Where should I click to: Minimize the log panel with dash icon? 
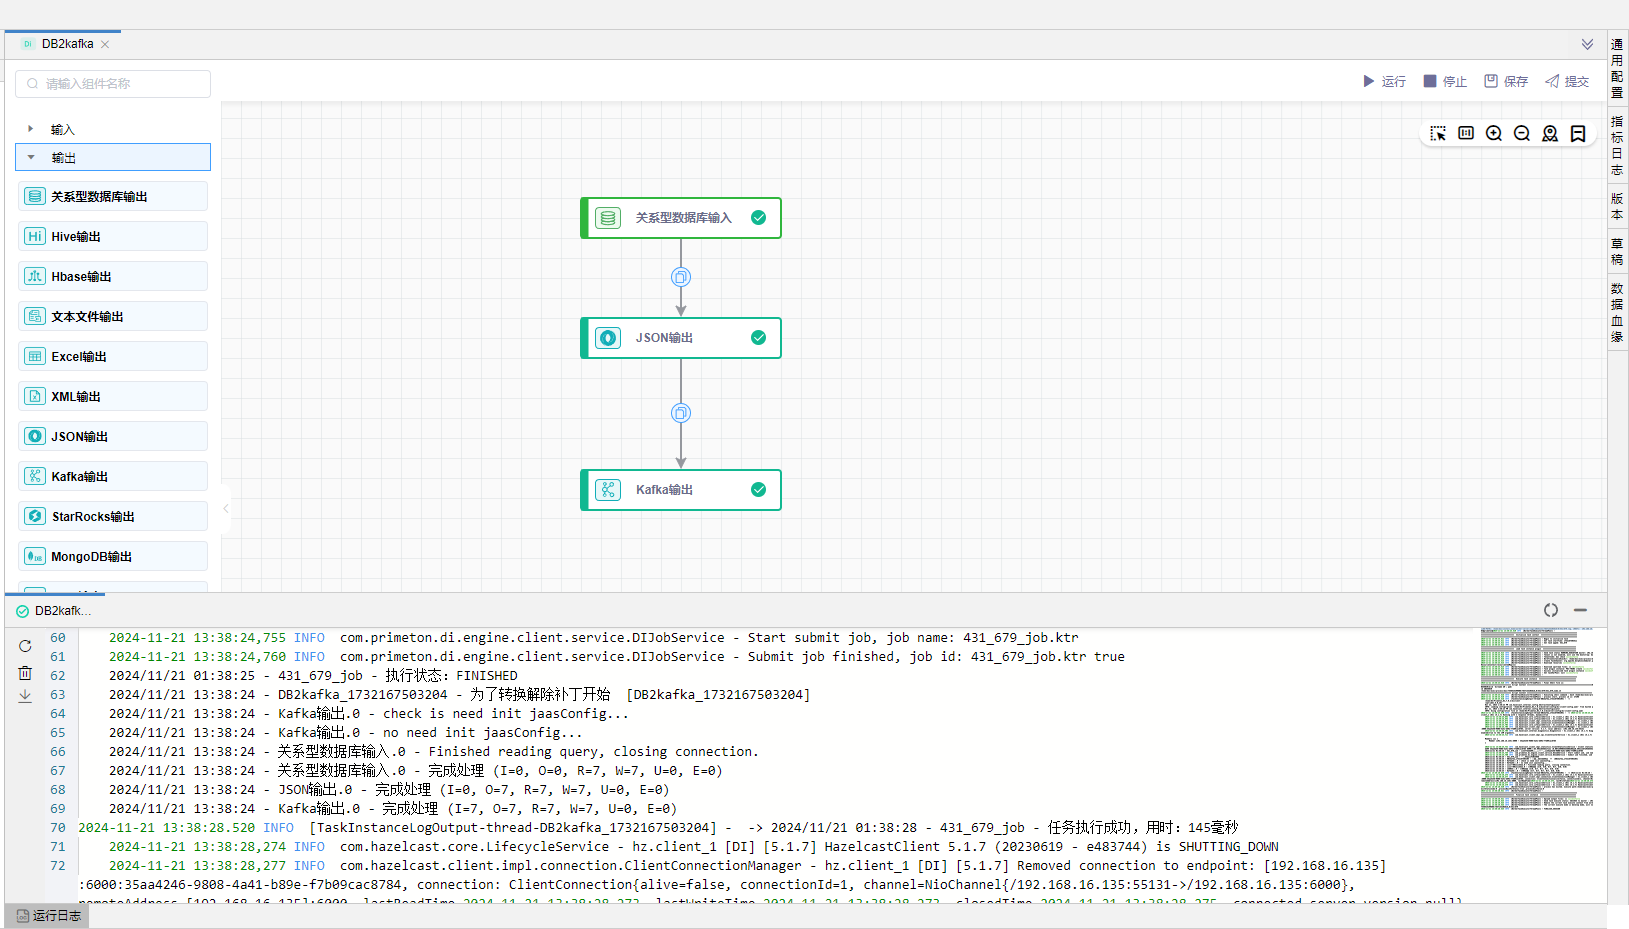tap(1580, 610)
